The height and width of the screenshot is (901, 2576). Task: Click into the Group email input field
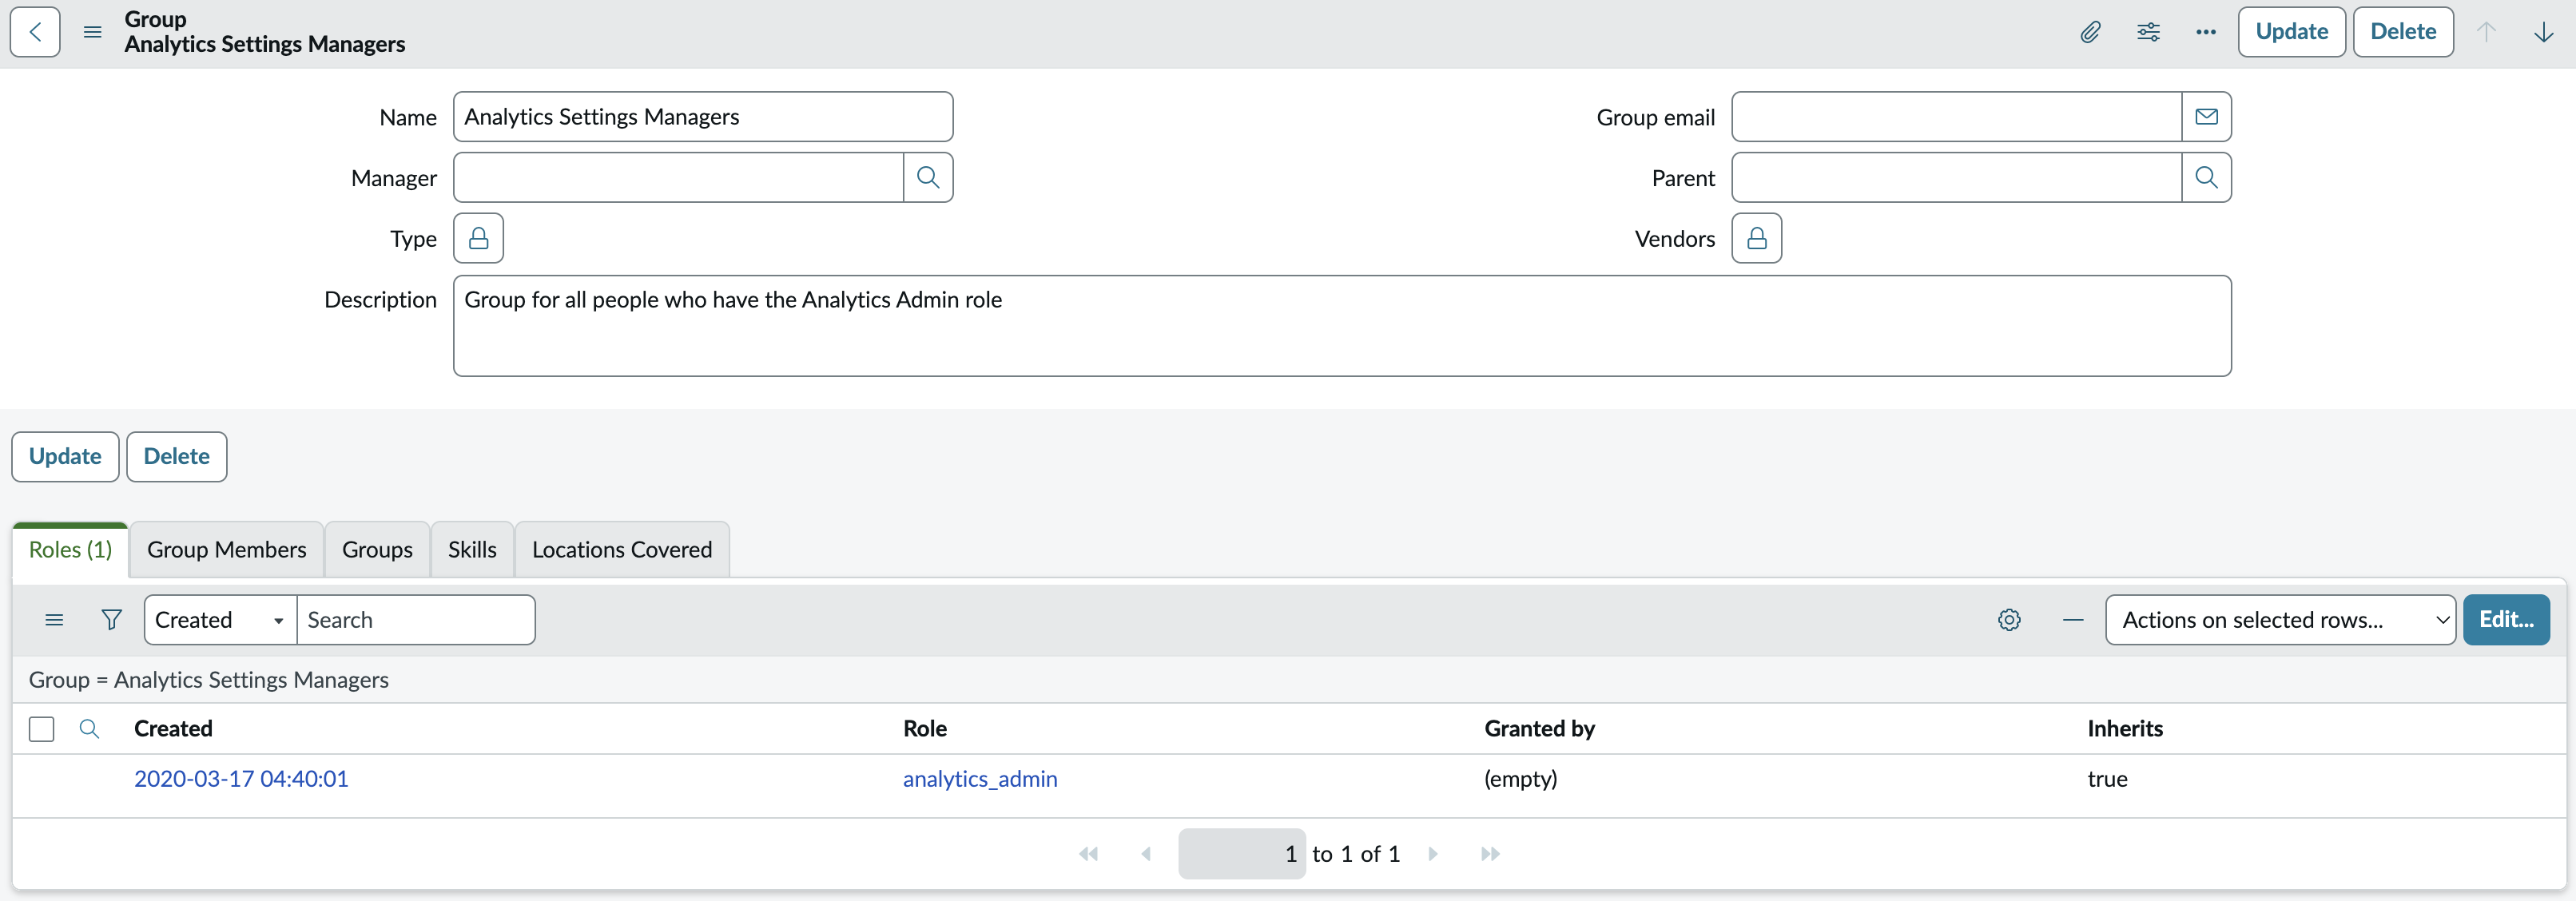coord(1957,117)
